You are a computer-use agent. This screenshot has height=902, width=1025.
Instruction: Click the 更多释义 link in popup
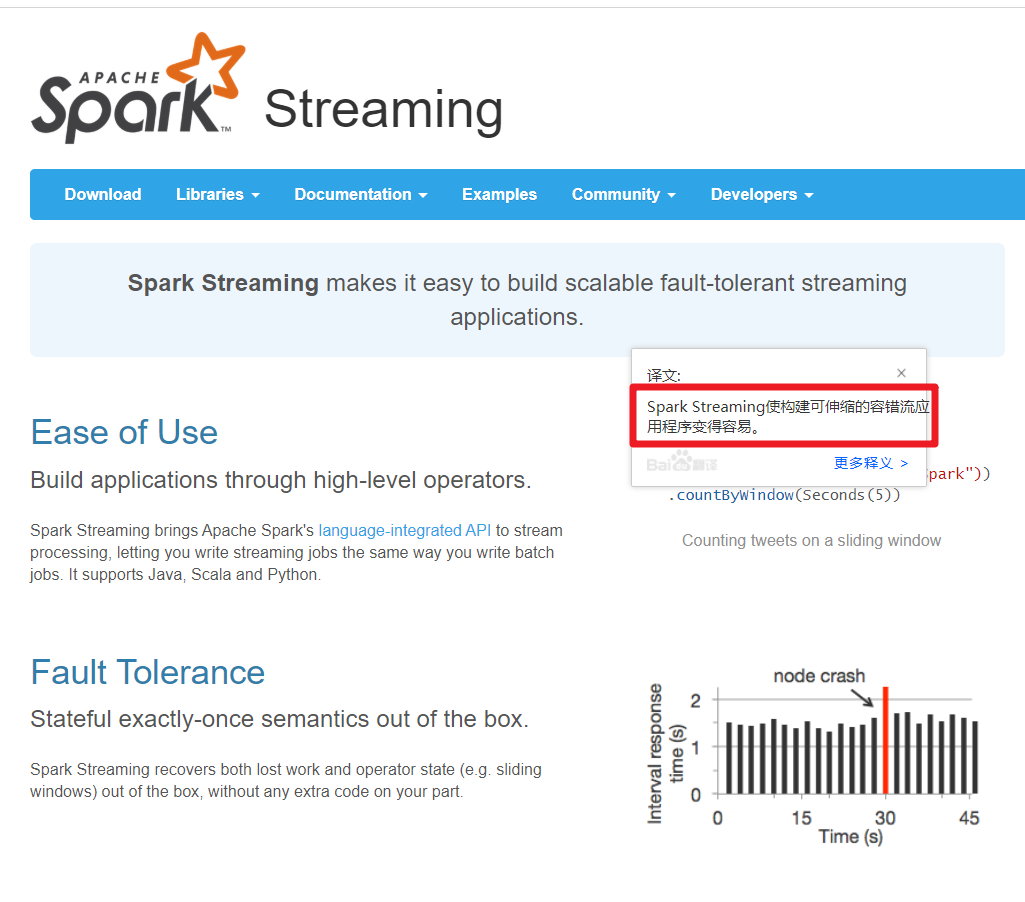coord(871,463)
